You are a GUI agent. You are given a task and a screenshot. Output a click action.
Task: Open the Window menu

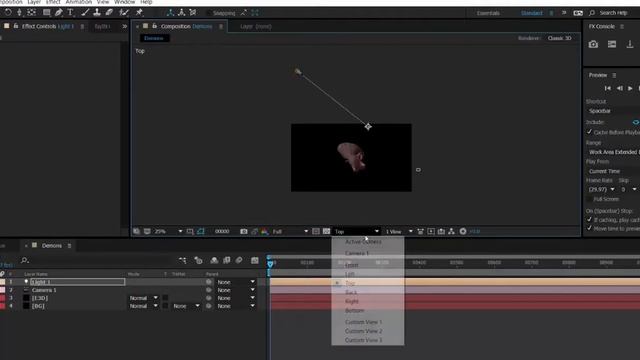pos(124,2)
